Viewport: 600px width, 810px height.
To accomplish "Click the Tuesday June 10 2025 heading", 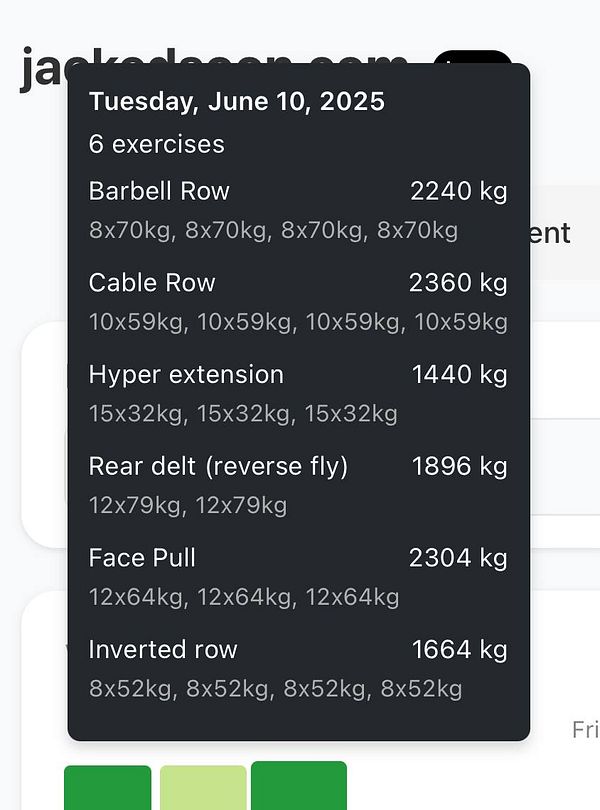I will pyautogui.click(x=236, y=100).
